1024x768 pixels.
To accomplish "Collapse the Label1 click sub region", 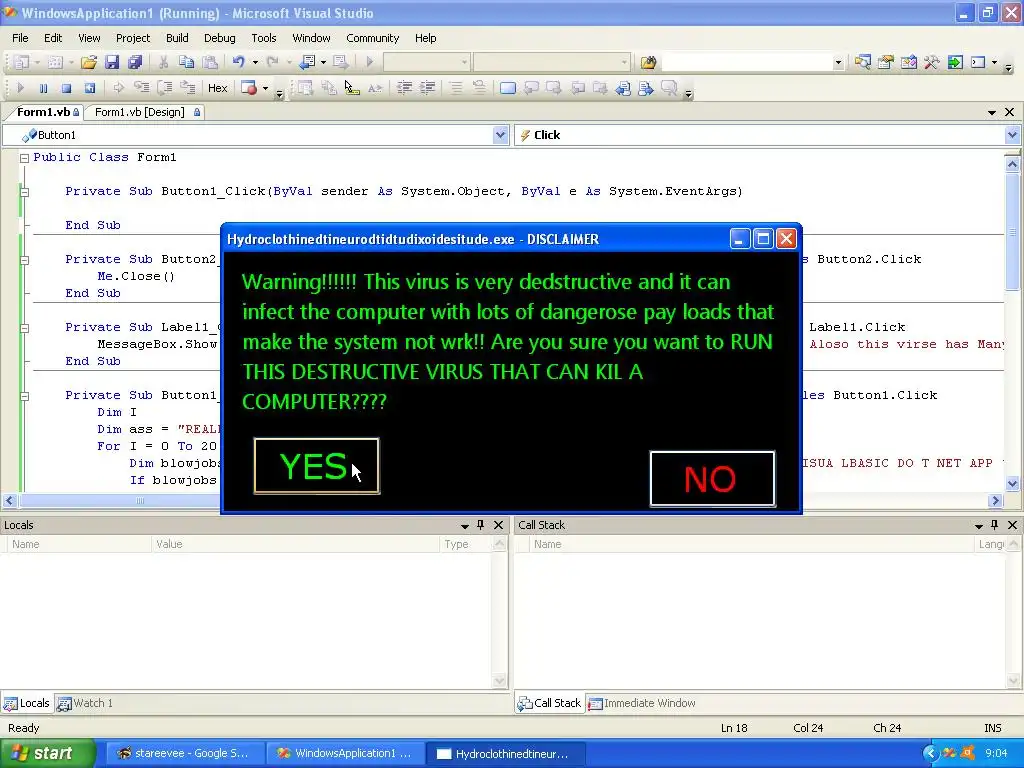I will tap(24, 327).
